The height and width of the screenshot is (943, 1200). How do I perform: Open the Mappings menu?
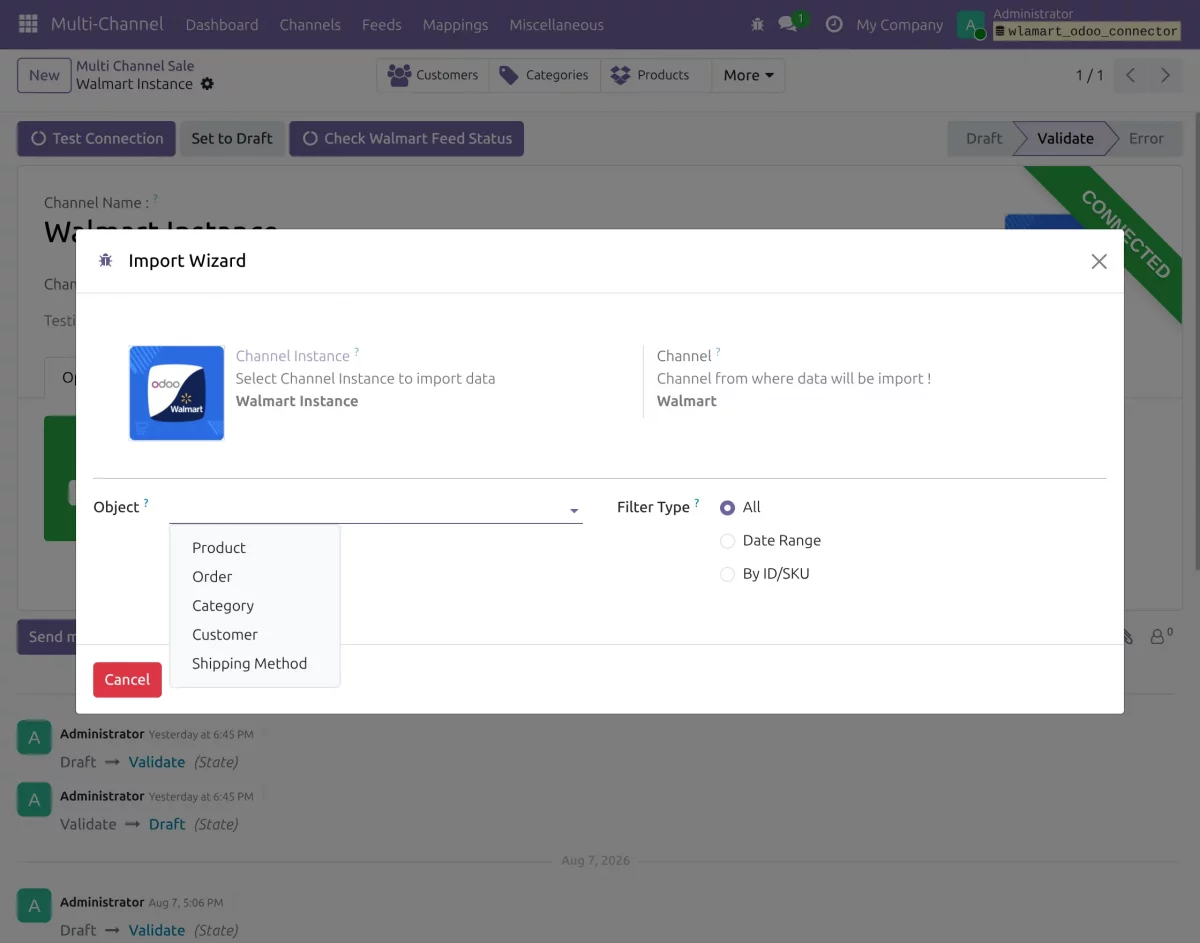(455, 24)
